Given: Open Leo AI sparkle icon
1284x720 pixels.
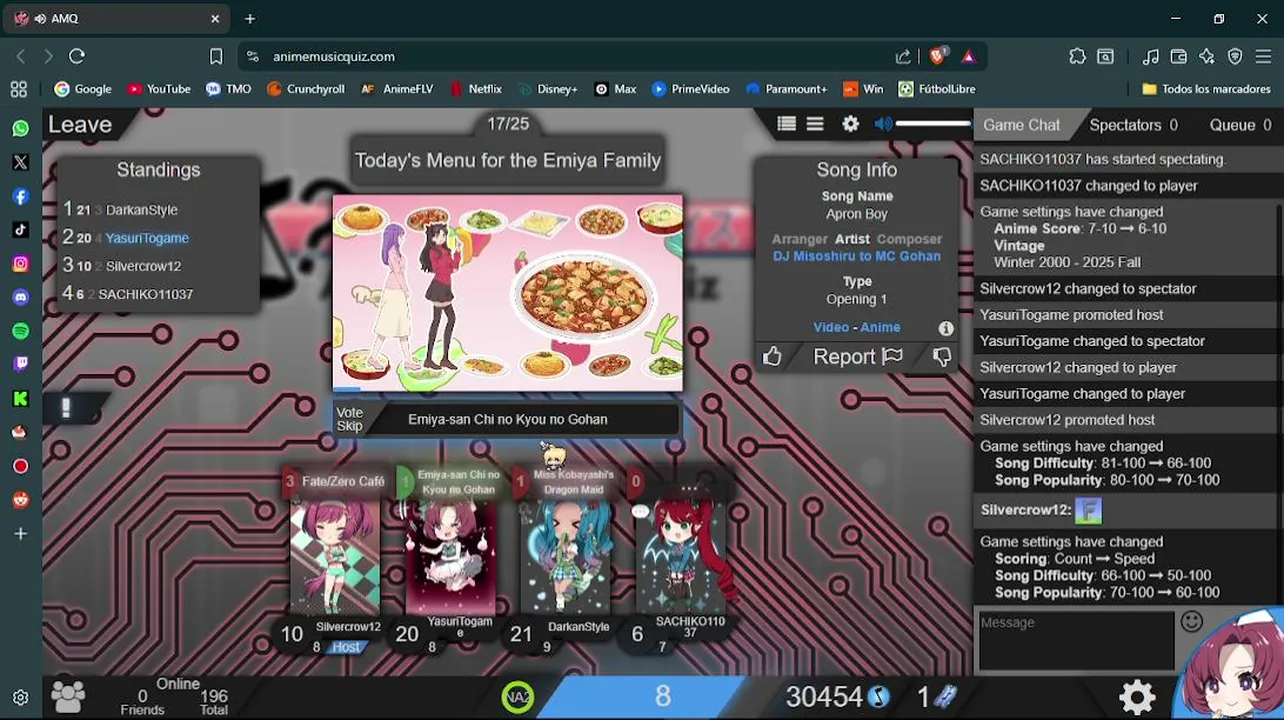Looking at the screenshot, I should (1207, 56).
